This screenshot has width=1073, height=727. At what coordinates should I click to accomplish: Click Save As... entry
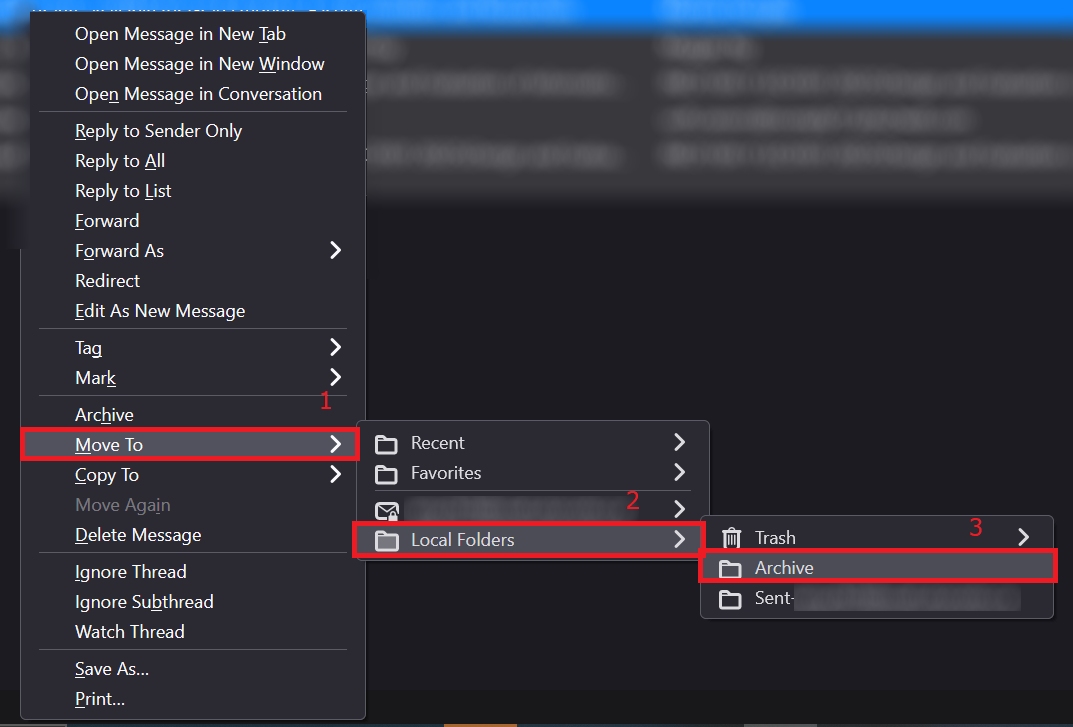(193, 669)
